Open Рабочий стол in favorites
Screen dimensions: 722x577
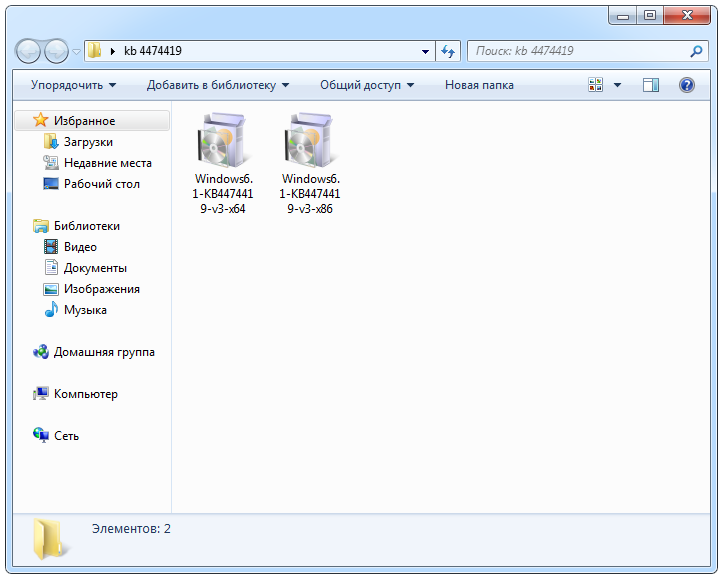[102, 184]
